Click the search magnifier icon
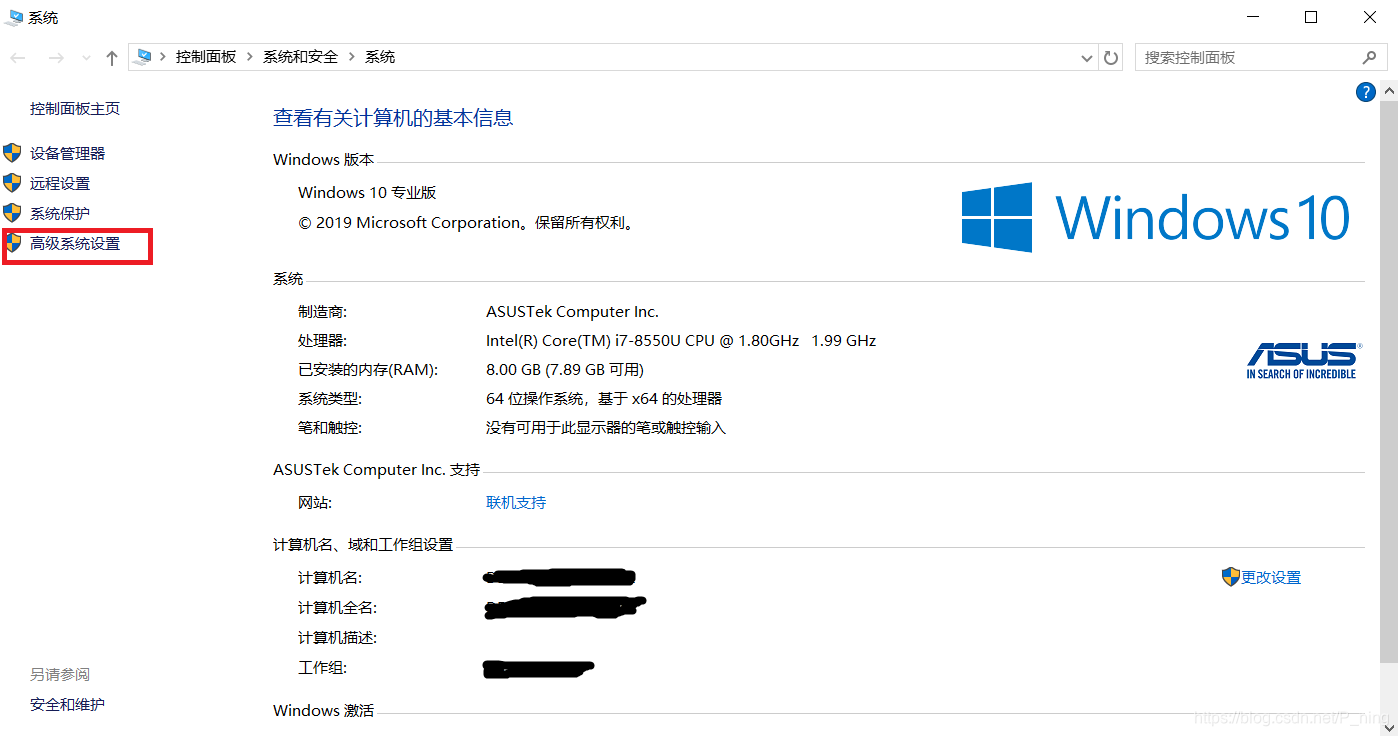This screenshot has width=1398, height=736. [x=1370, y=57]
